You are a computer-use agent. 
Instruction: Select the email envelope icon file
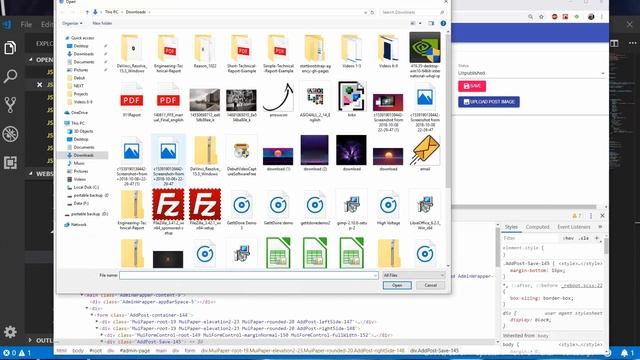tap(425, 154)
